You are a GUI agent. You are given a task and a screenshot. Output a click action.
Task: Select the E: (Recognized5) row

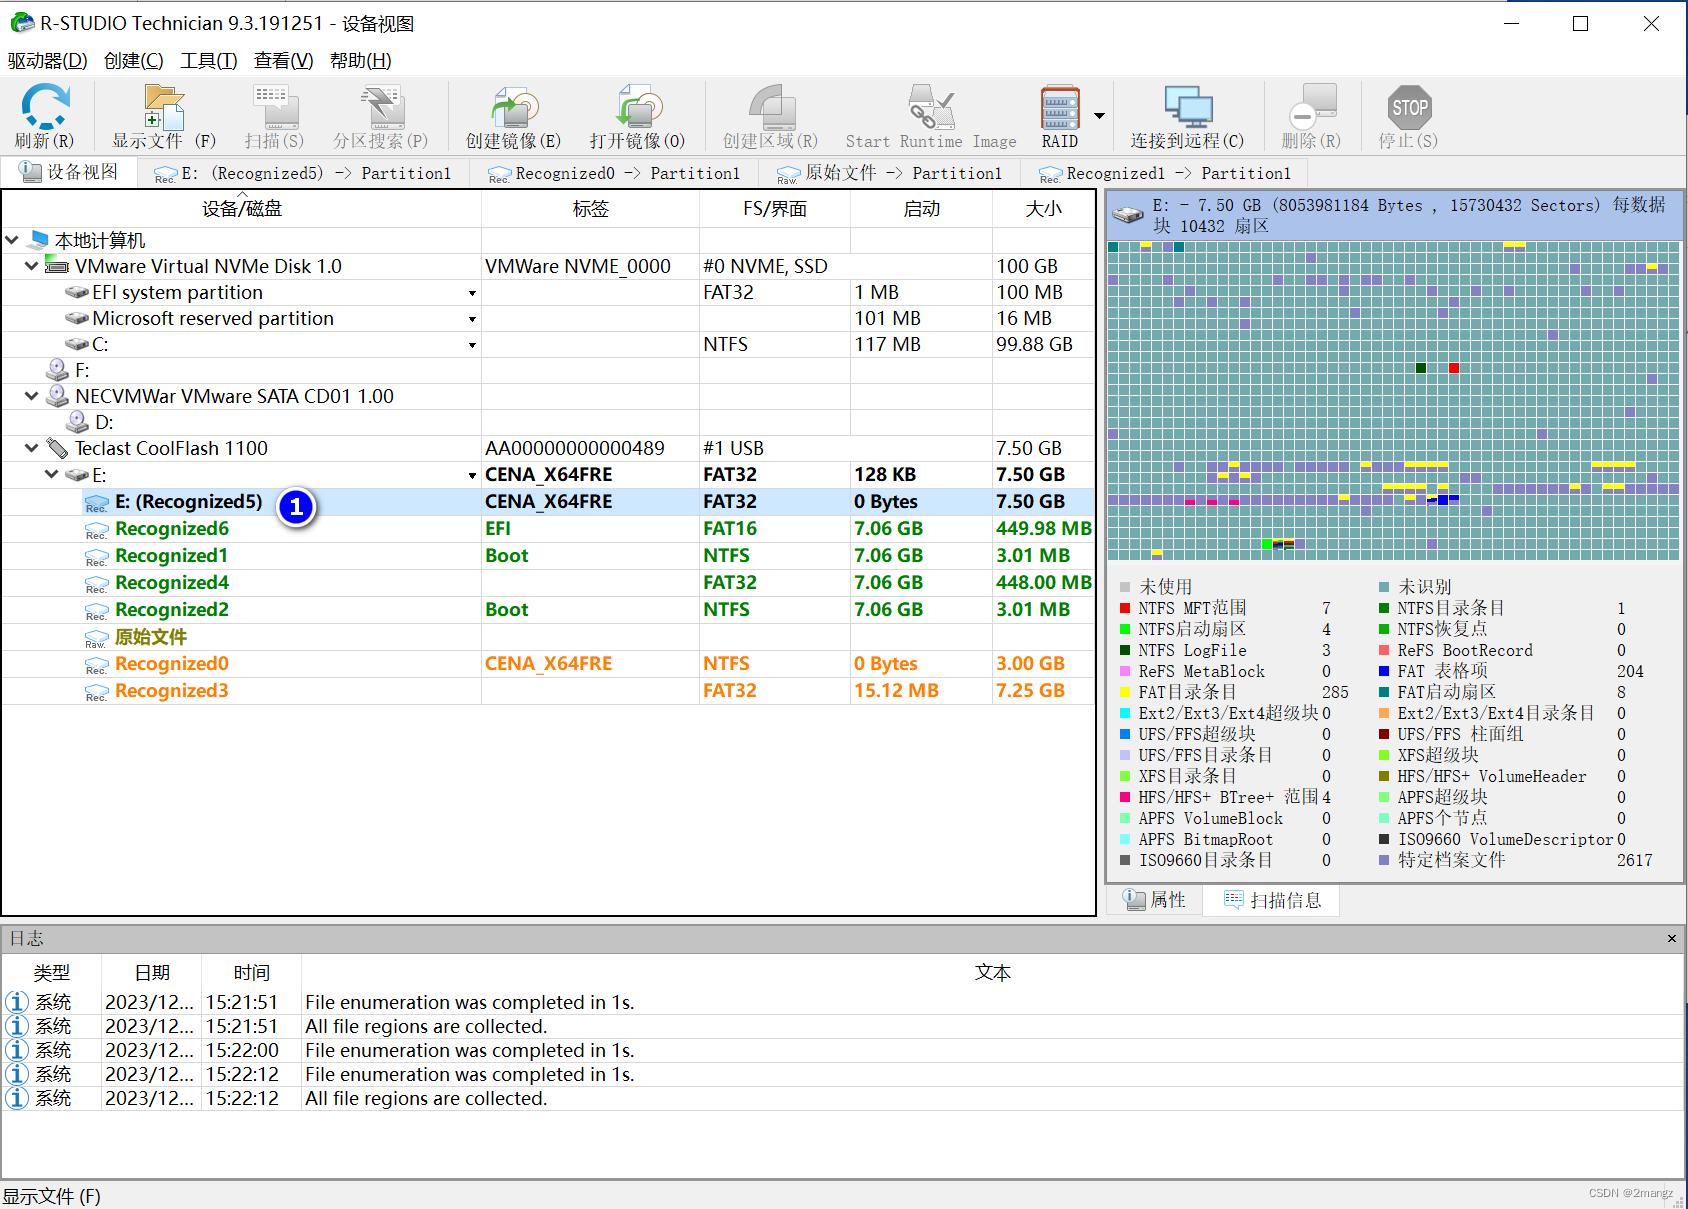click(548, 501)
